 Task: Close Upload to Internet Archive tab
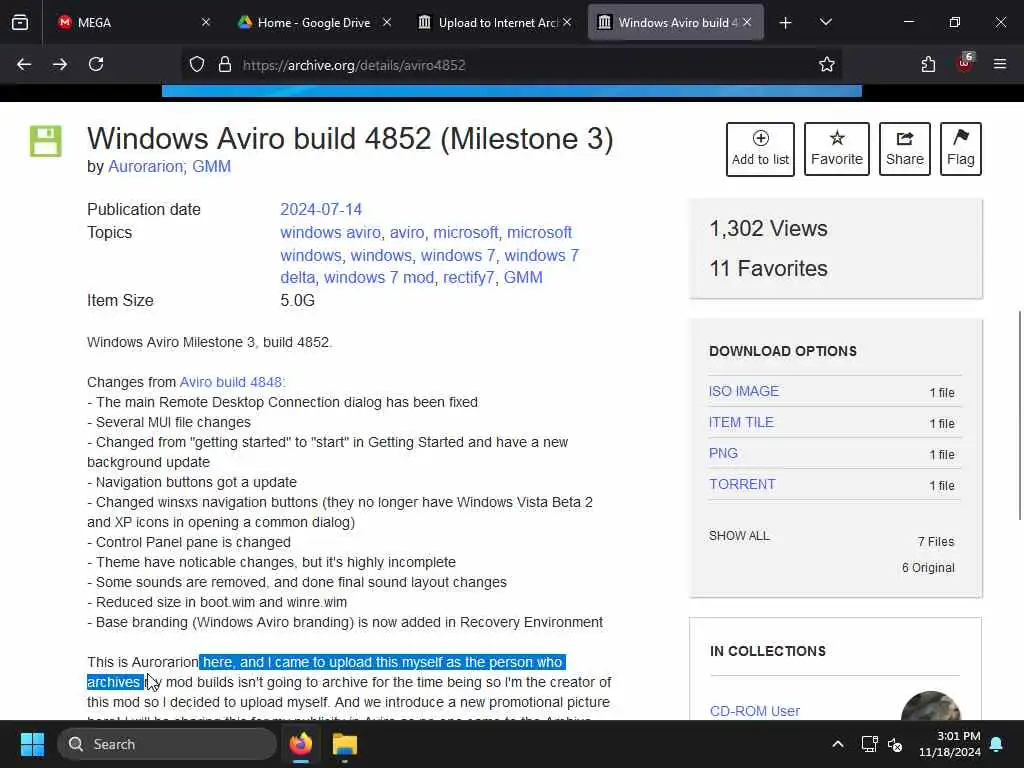(x=567, y=22)
